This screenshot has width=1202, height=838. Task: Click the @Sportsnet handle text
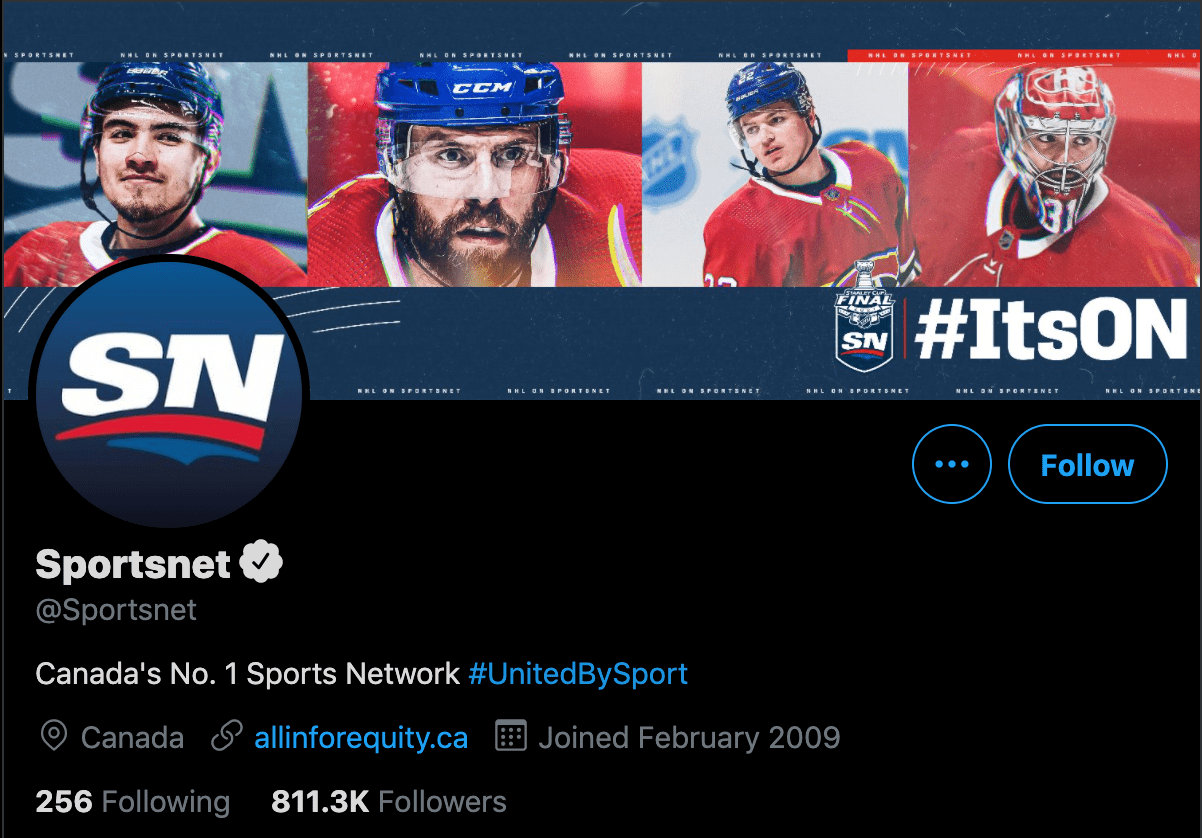tap(114, 609)
